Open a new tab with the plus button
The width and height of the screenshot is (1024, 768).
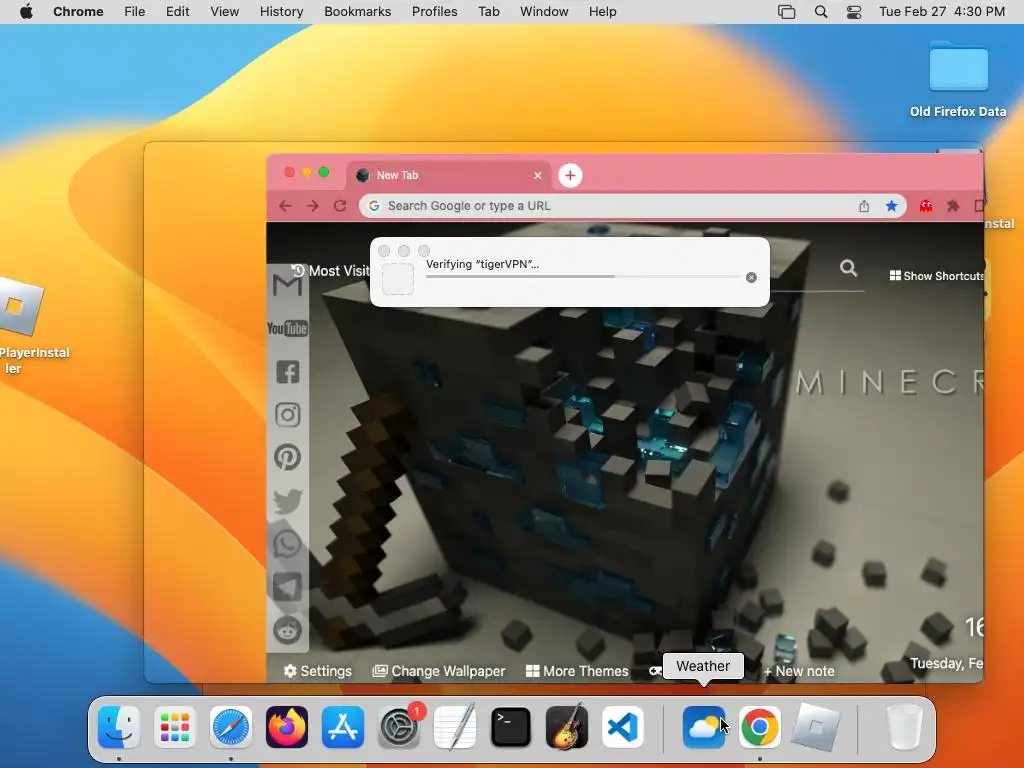(570, 175)
